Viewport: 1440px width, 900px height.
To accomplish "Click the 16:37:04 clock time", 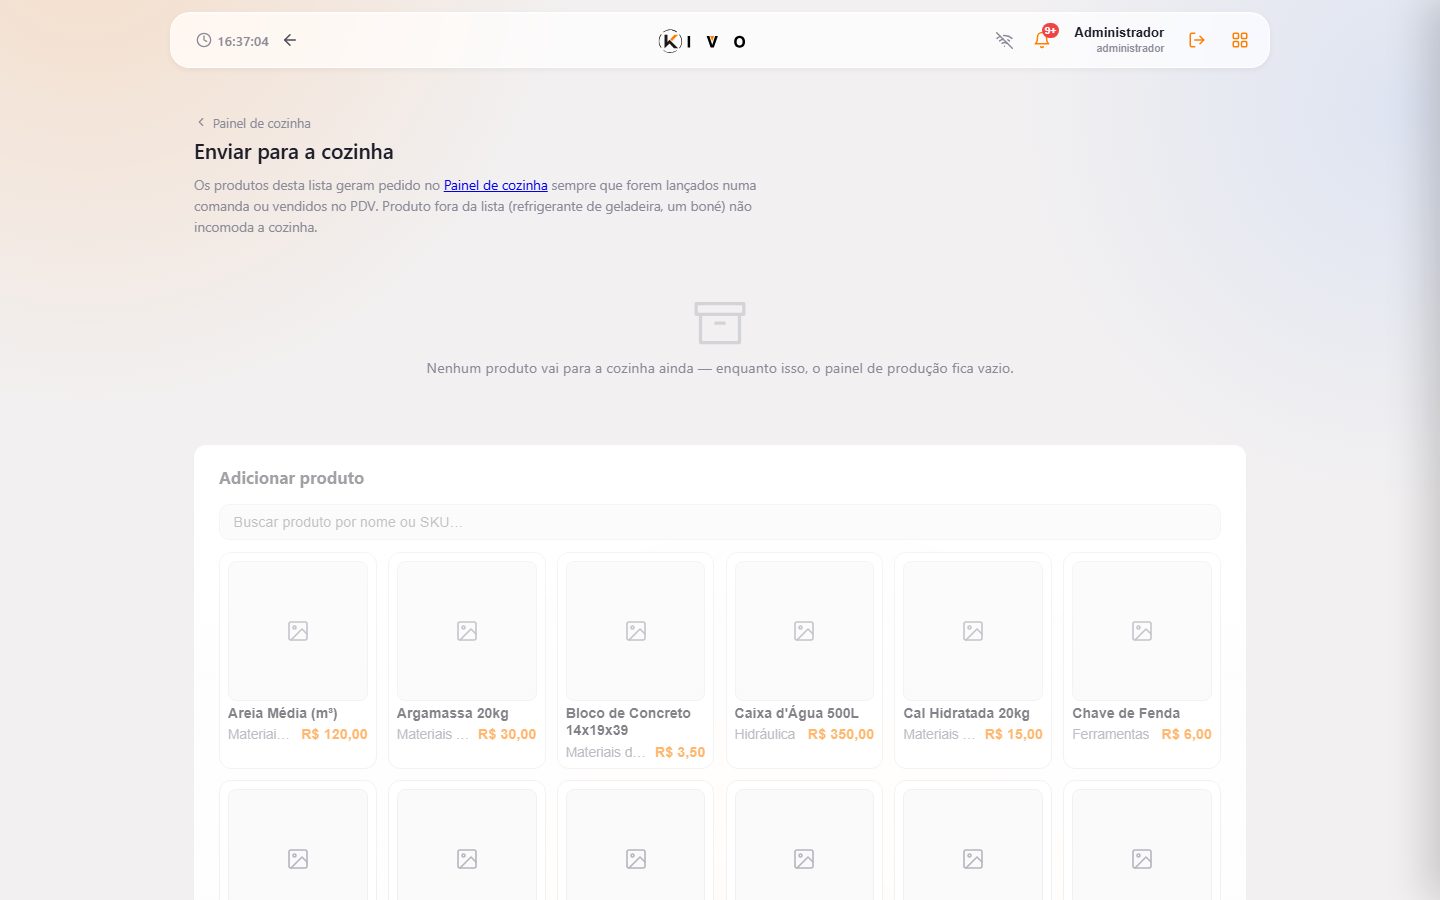I will coord(243,41).
